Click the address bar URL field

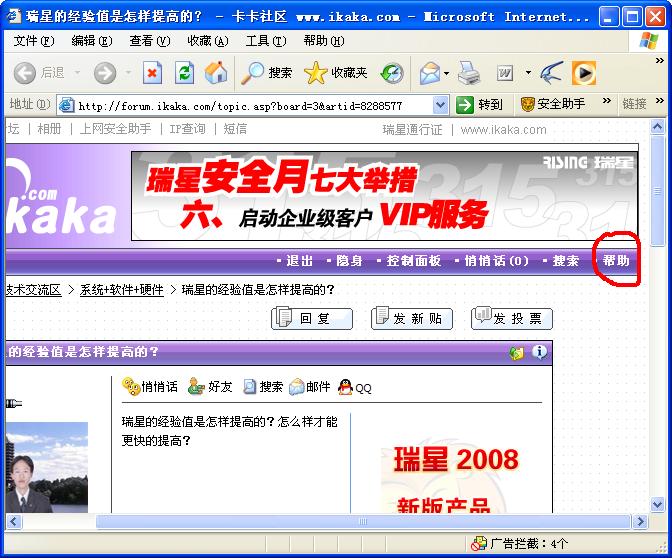click(255, 105)
